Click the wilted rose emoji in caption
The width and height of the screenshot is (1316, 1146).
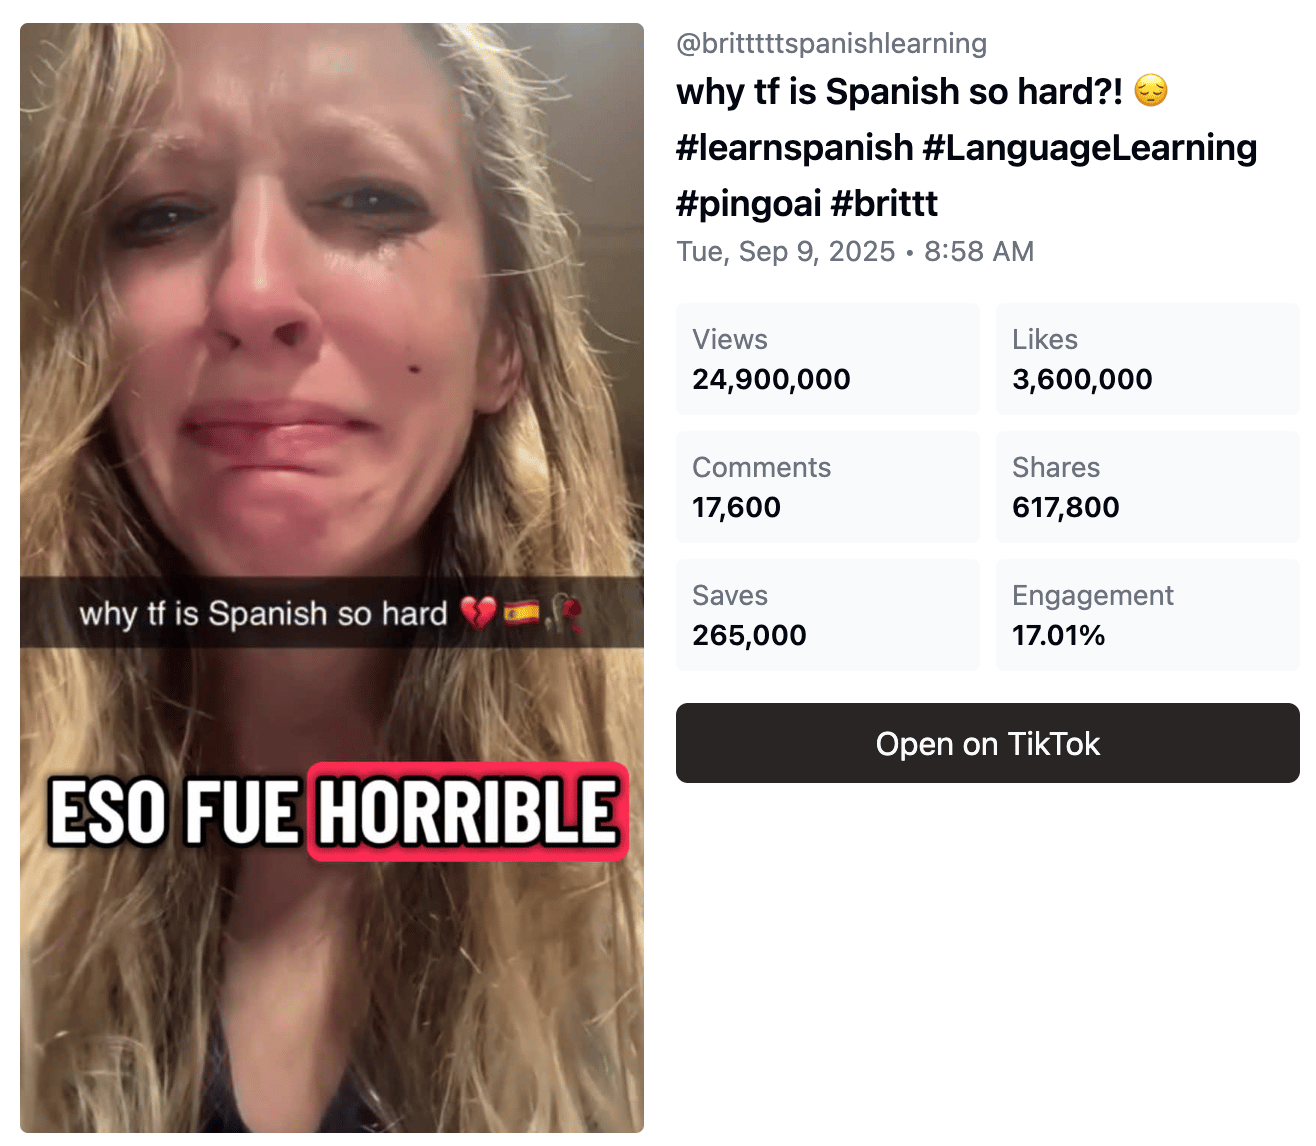click(x=567, y=612)
